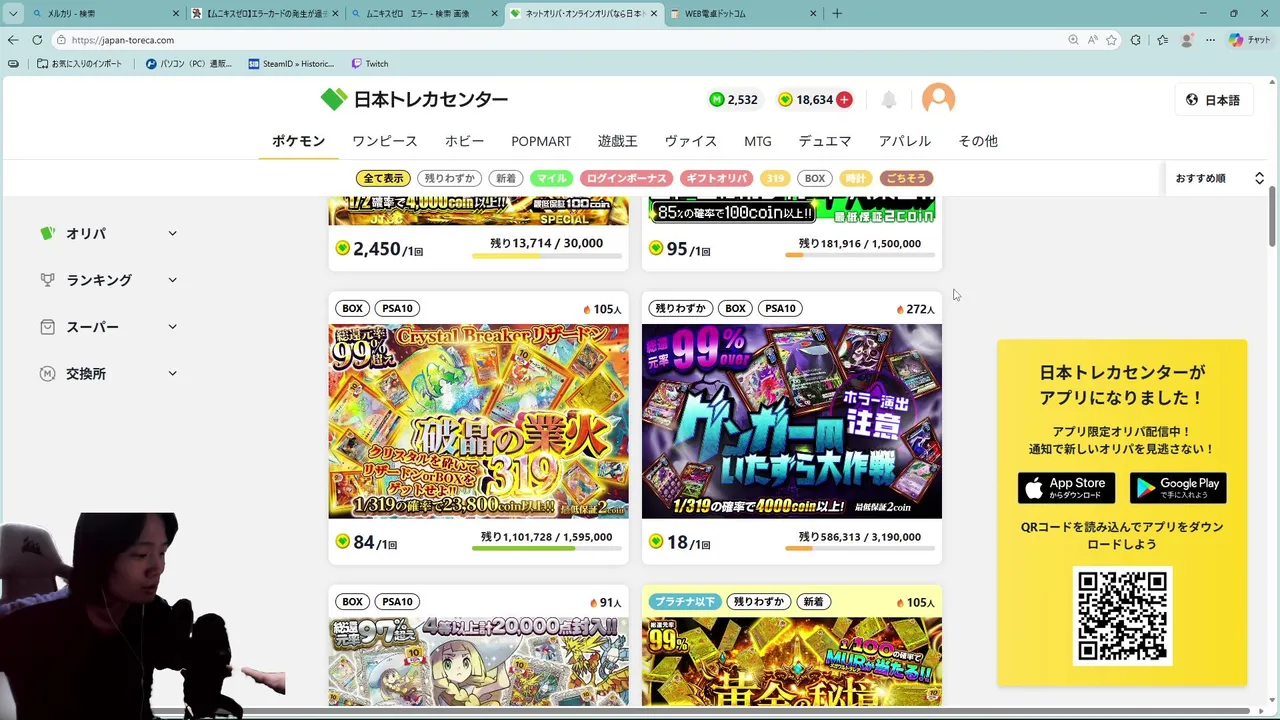Image resolution: width=1280 pixels, height=720 pixels.
Task: Select the 遊戯王 category tab
Action: 617,141
